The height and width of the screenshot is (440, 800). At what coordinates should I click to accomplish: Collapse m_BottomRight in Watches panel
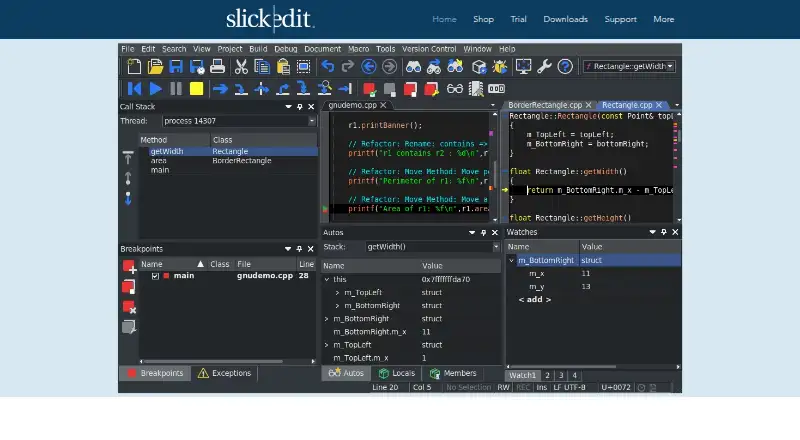pos(511,260)
